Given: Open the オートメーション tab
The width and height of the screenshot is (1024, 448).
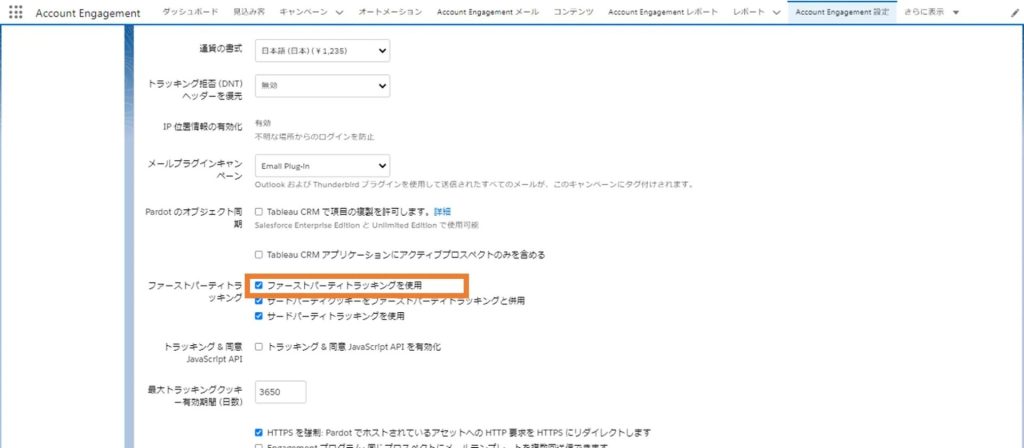Looking at the screenshot, I should click(x=390, y=12).
